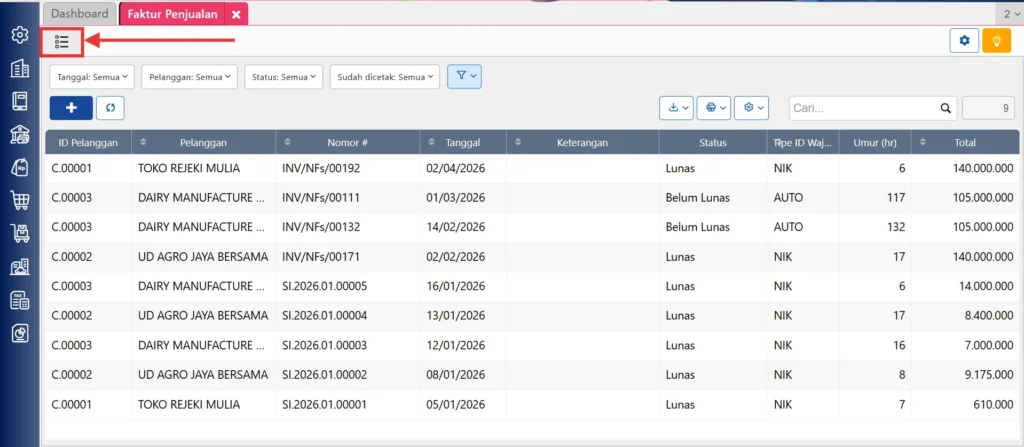Click the orange lightbulb tips icon
The height and width of the screenshot is (447, 1024).
pos(997,41)
